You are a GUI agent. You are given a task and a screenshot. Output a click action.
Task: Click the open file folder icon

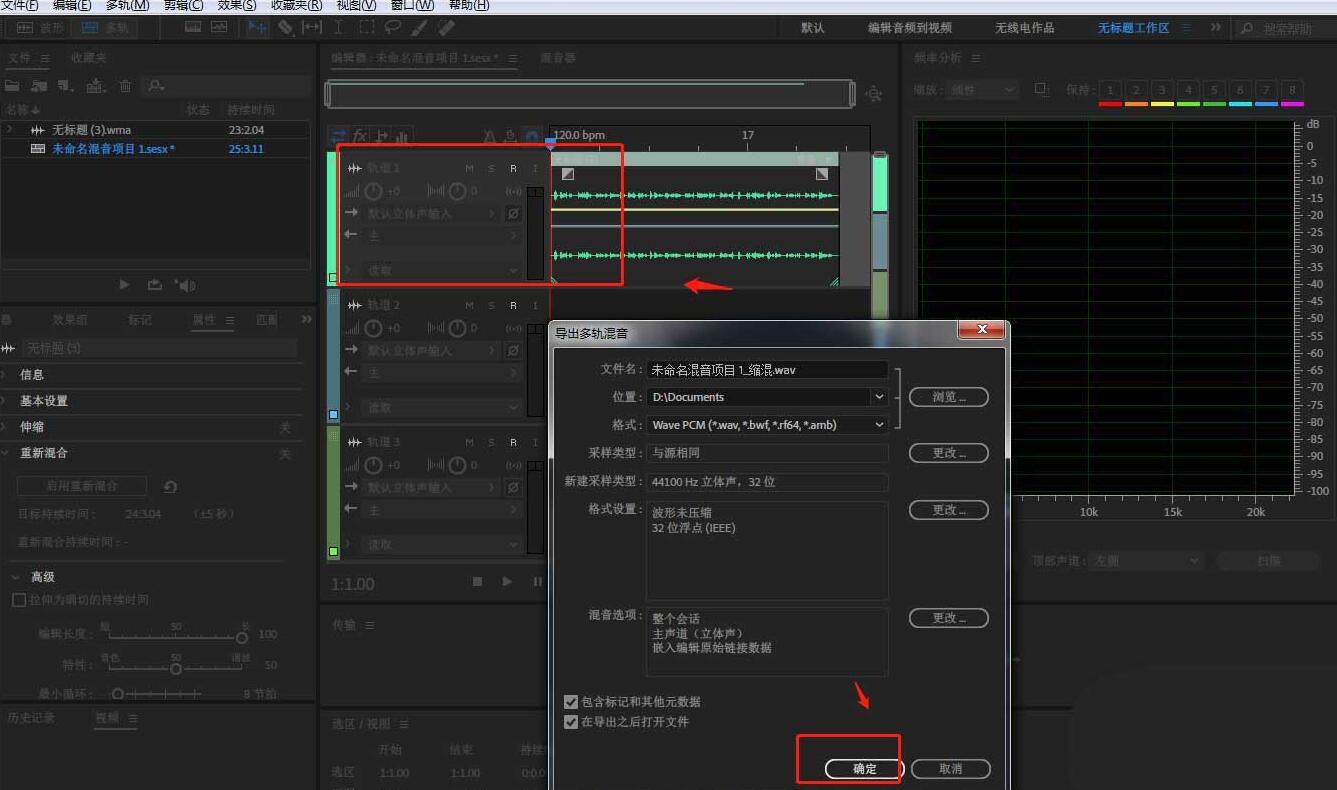coord(13,86)
